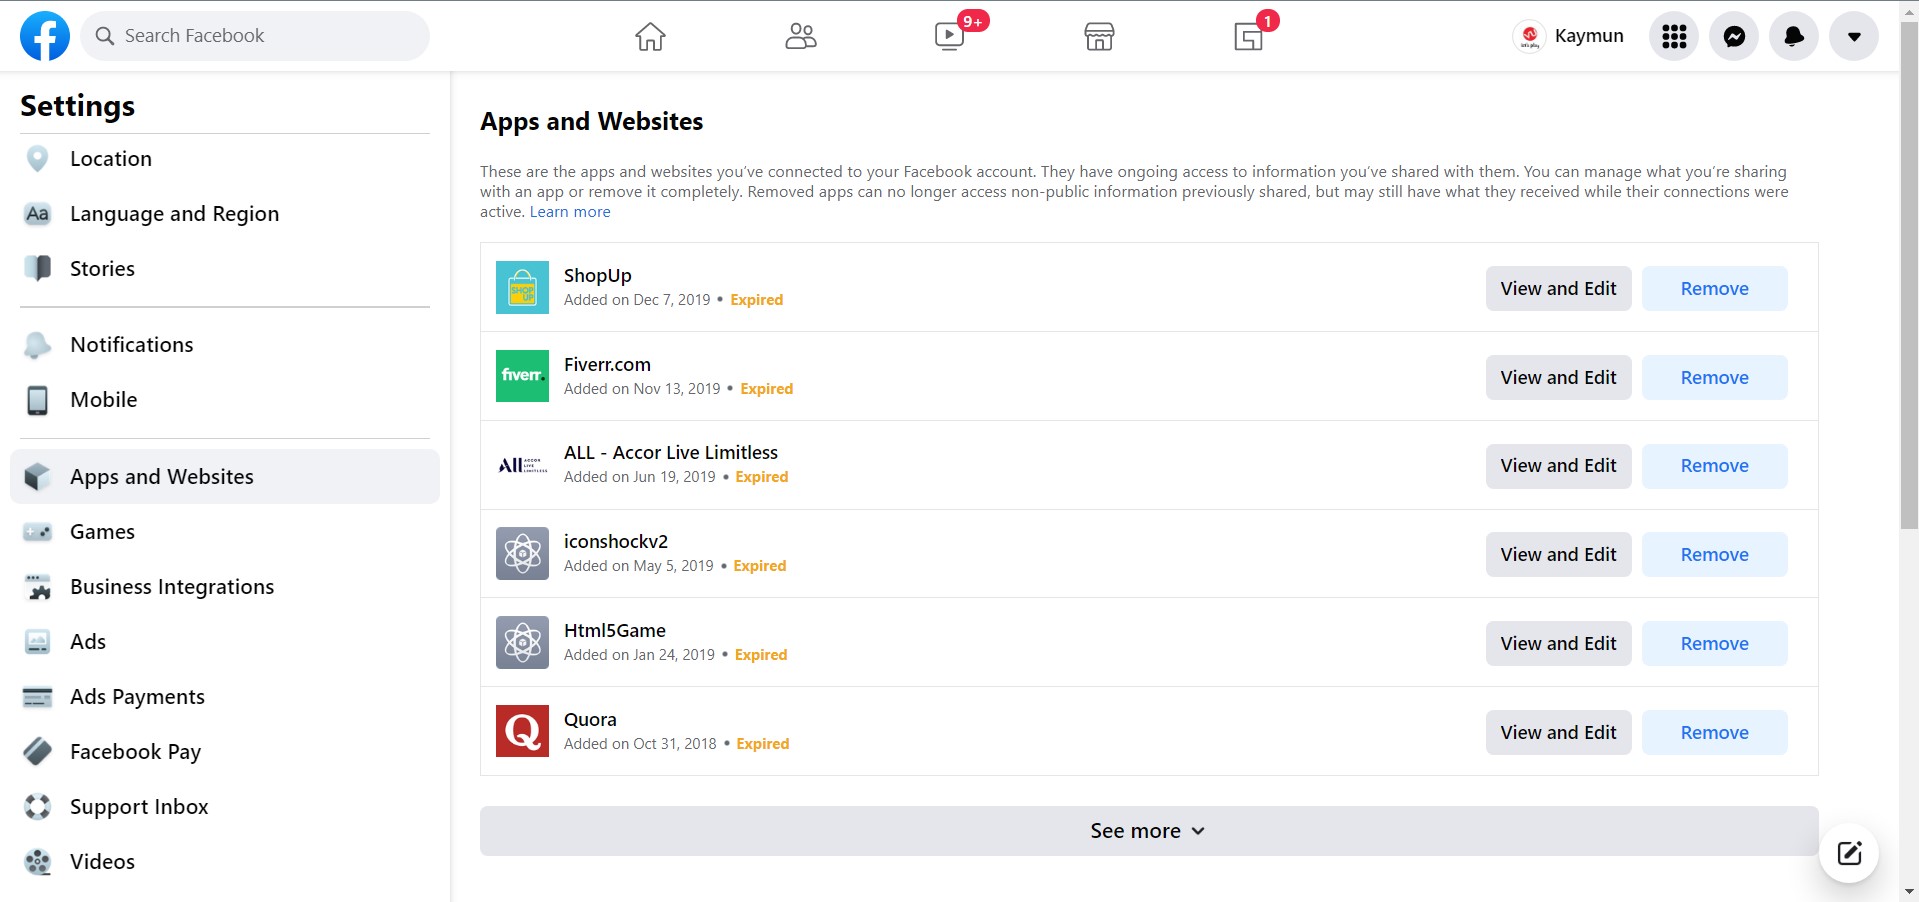Go to Mobile settings
1919x902 pixels.
click(104, 400)
